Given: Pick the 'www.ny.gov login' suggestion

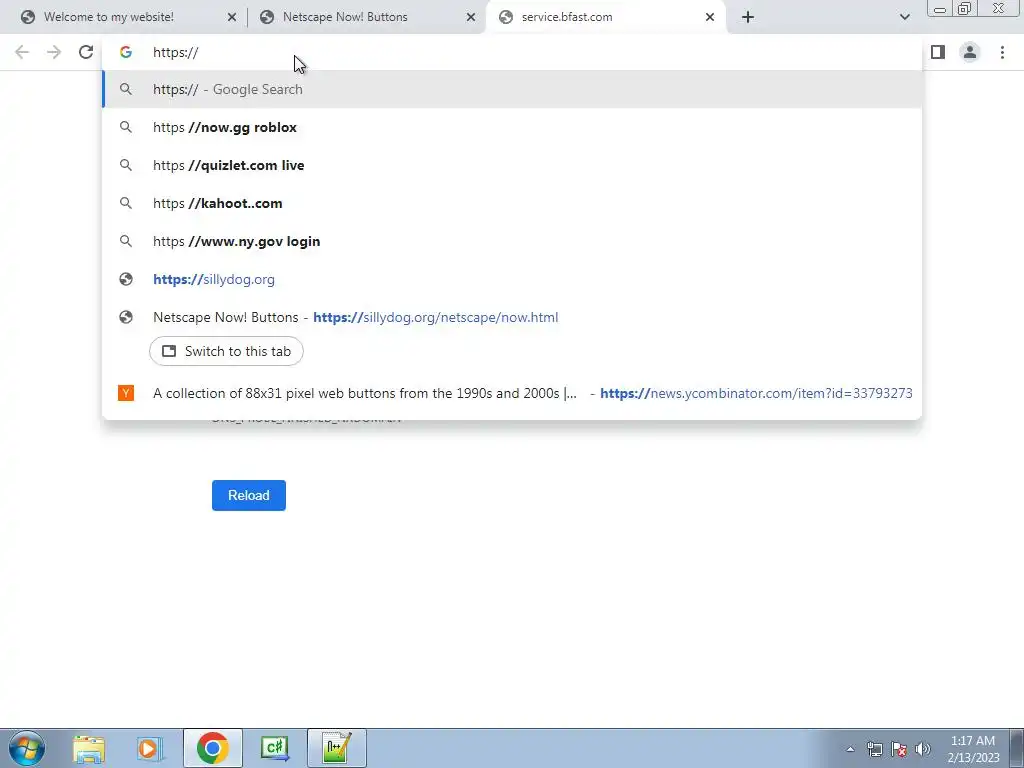Looking at the screenshot, I should (512, 241).
